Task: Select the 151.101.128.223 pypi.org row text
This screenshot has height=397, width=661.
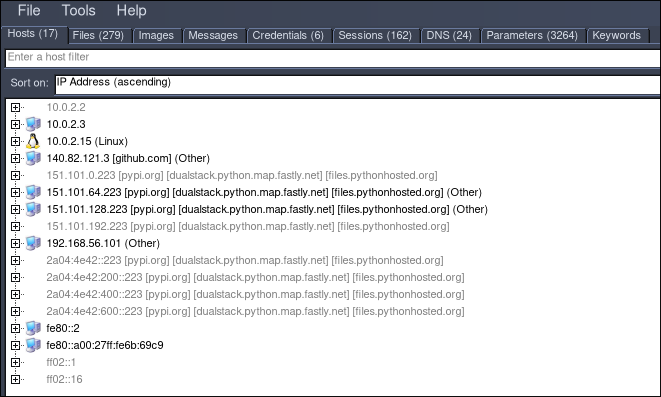Action: (x=267, y=209)
